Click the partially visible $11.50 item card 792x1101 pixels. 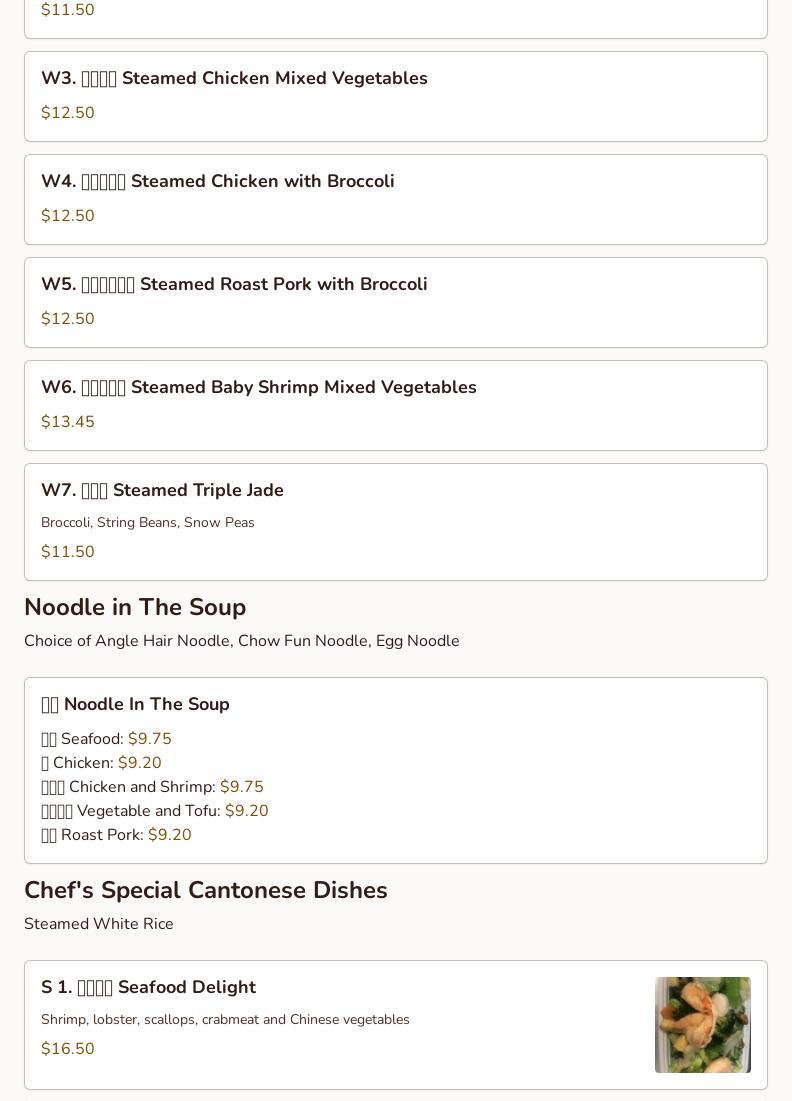tap(396, 19)
